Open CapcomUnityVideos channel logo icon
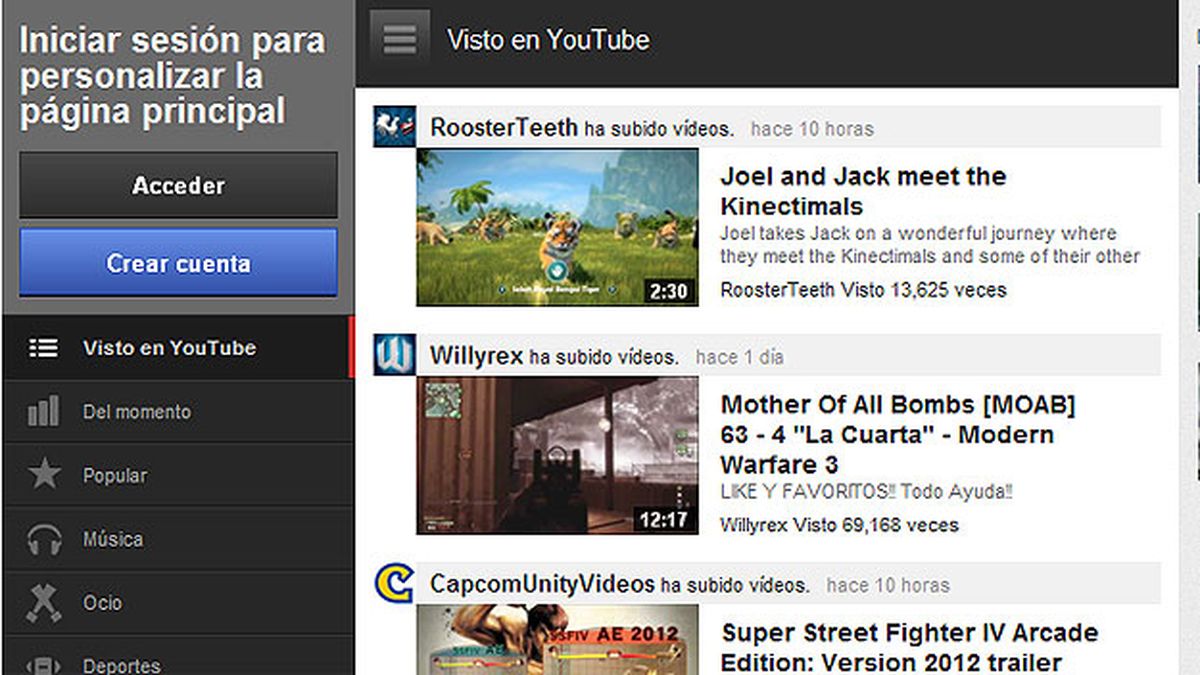The width and height of the screenshot is (1200, 675). pos(394,583)
